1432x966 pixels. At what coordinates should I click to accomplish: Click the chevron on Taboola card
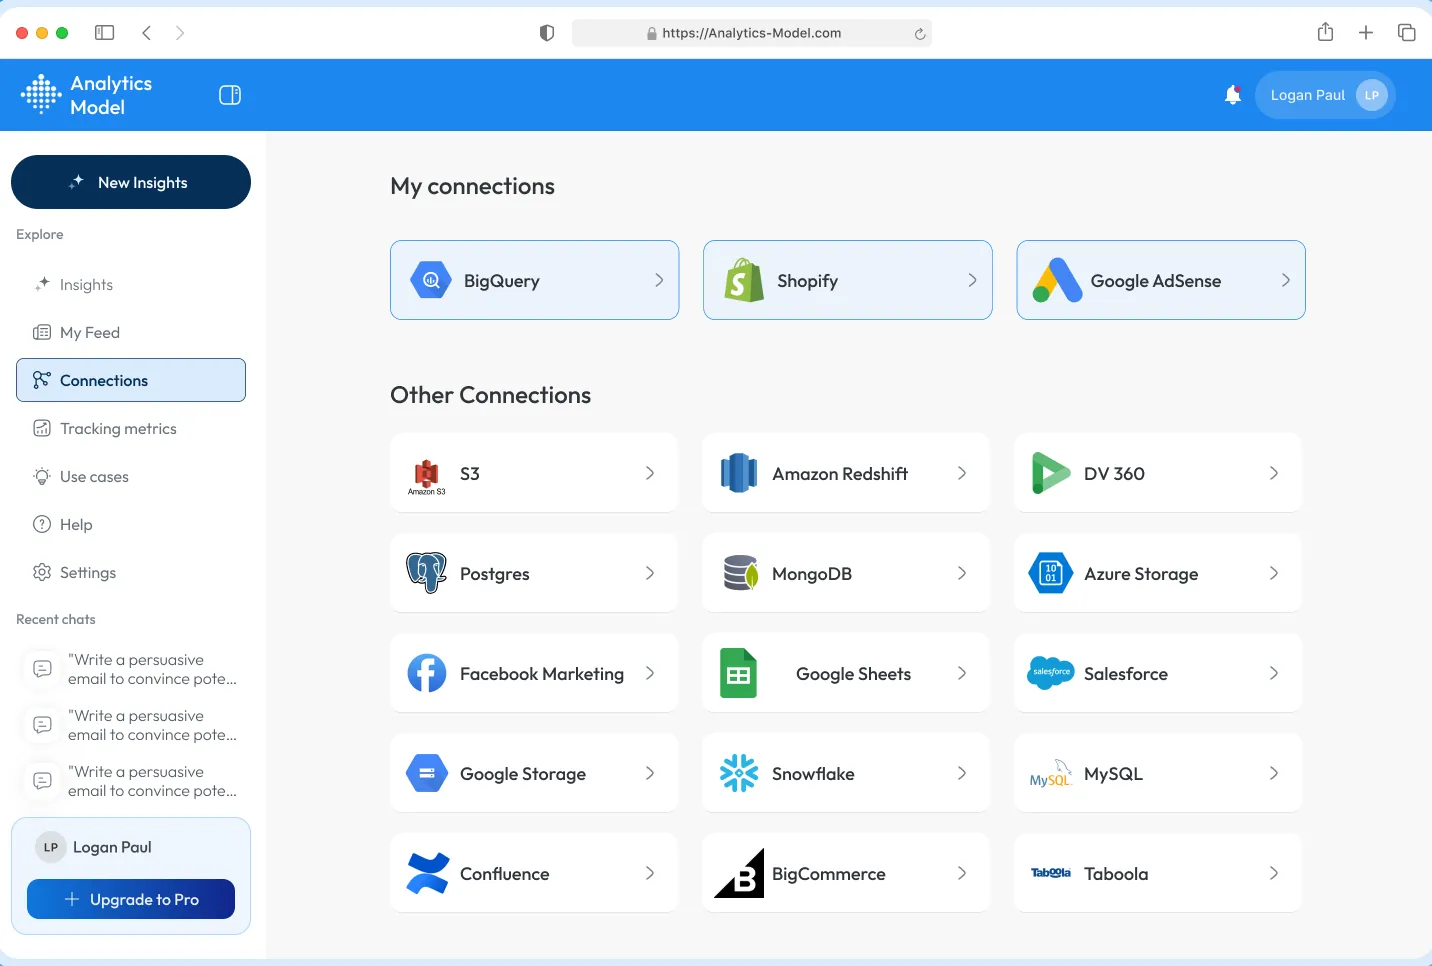1274,873
